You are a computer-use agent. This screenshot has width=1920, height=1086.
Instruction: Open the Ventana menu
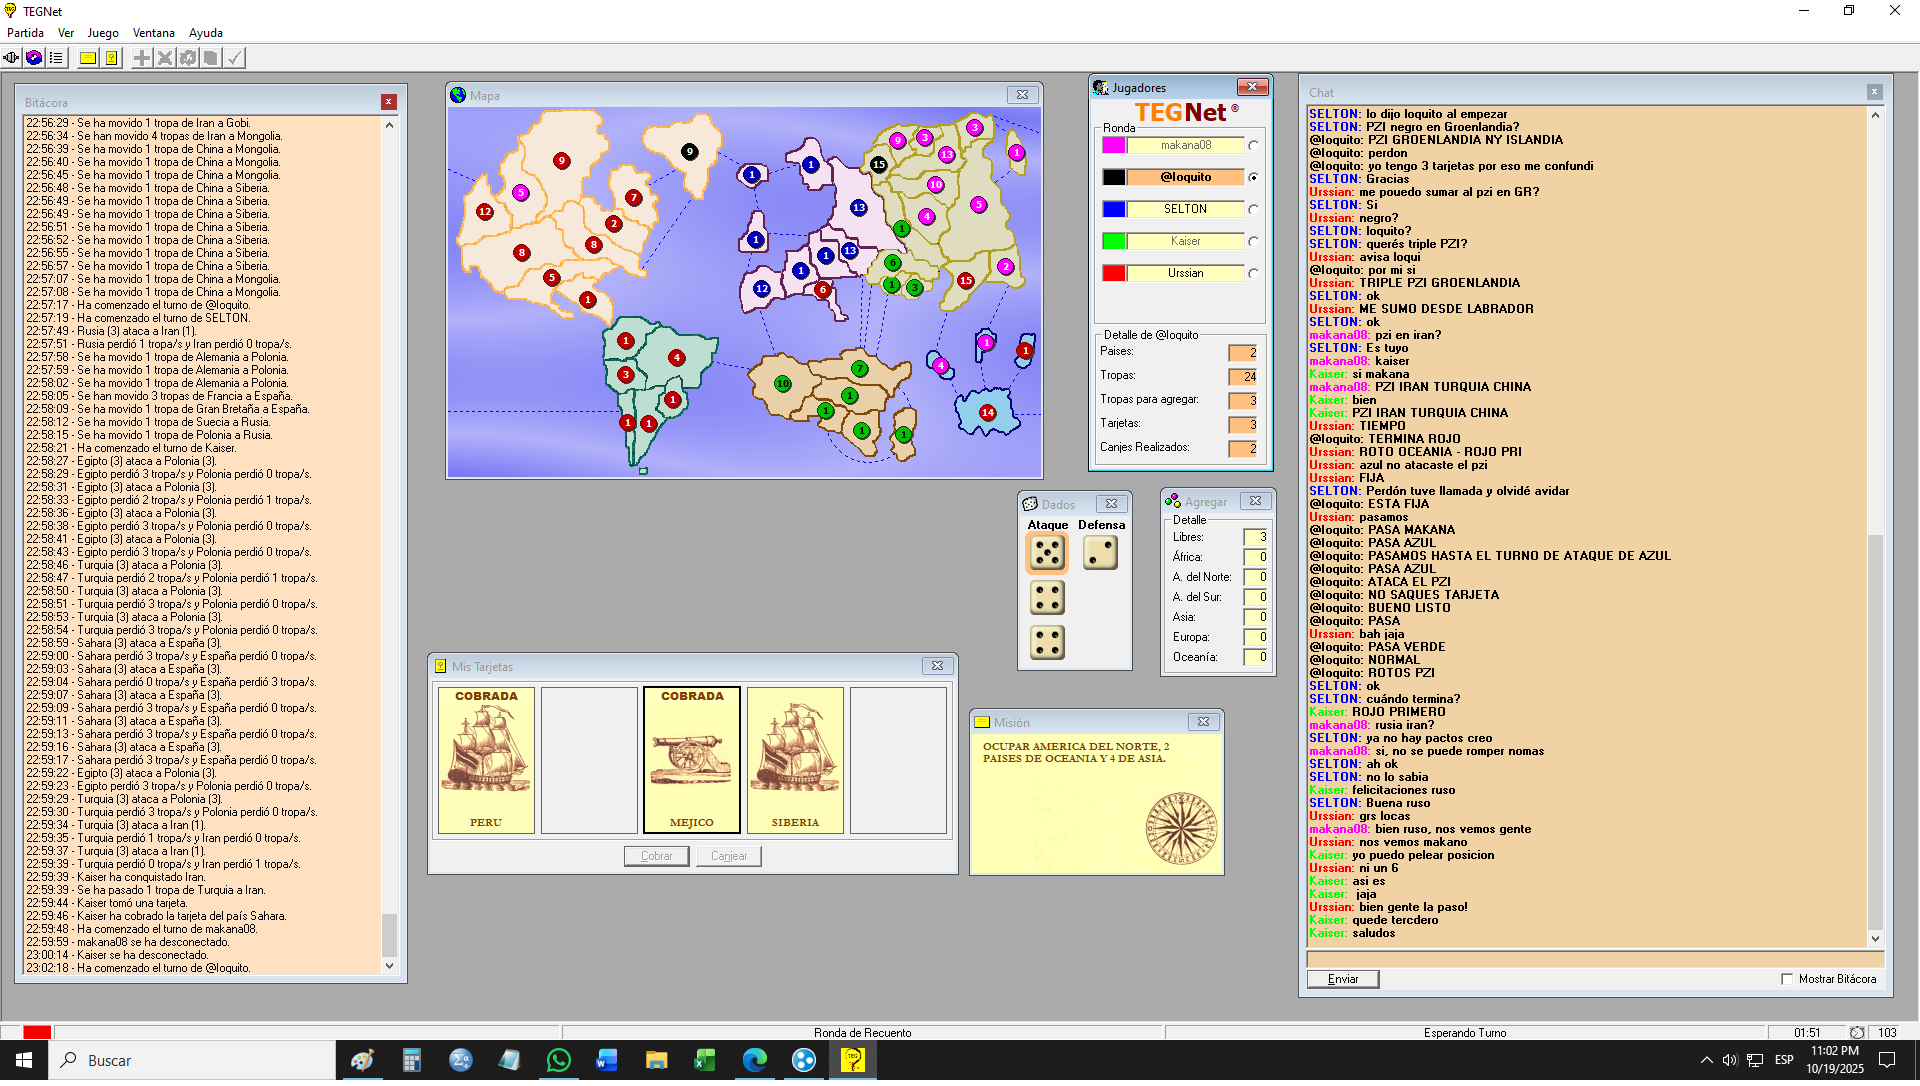[153, 33]
